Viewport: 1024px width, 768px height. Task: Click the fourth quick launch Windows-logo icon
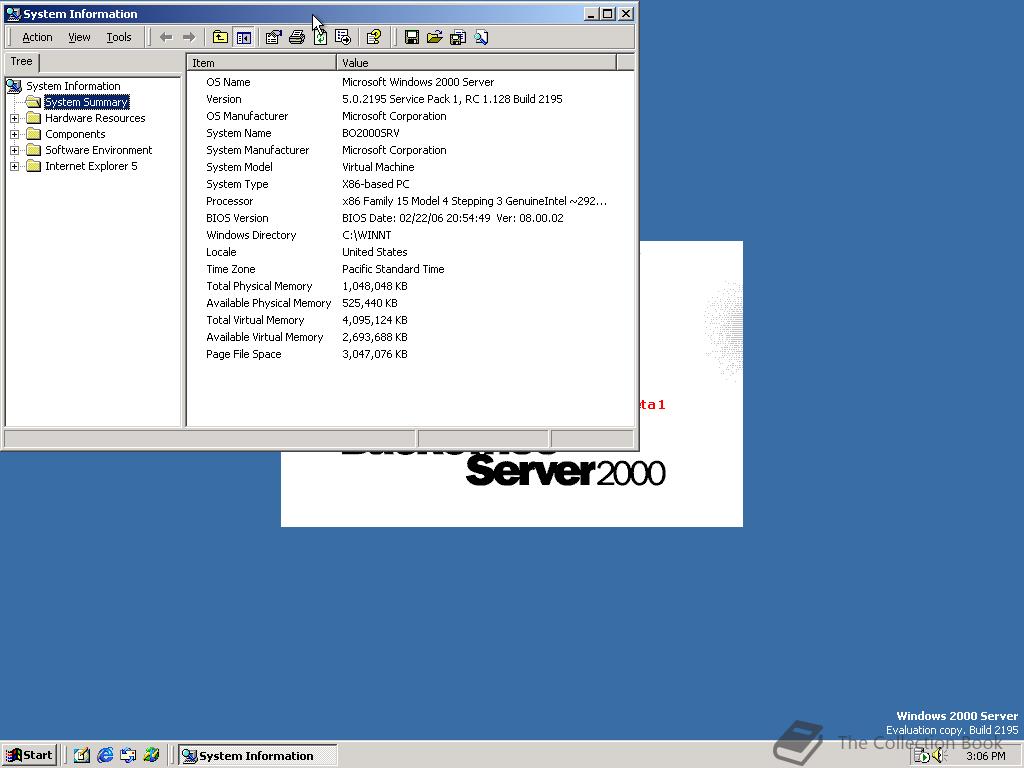[x=152, y=756]
